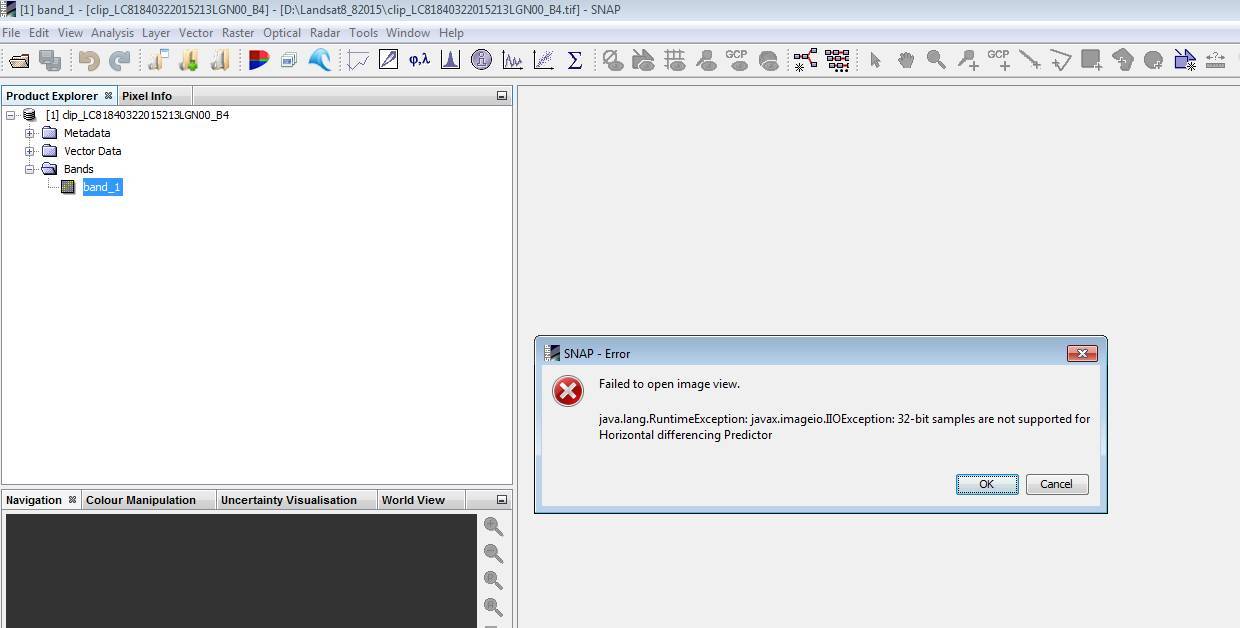1240x628 pixels.
Task: Expand the Metadata tree node
Action: click(30, 133)
